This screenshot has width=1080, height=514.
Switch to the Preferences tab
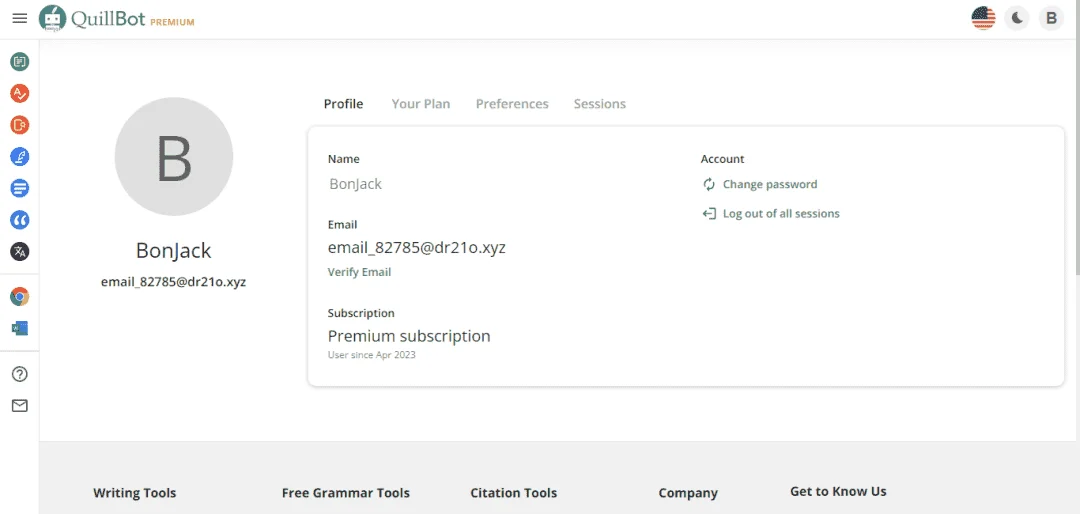point(512,104)
